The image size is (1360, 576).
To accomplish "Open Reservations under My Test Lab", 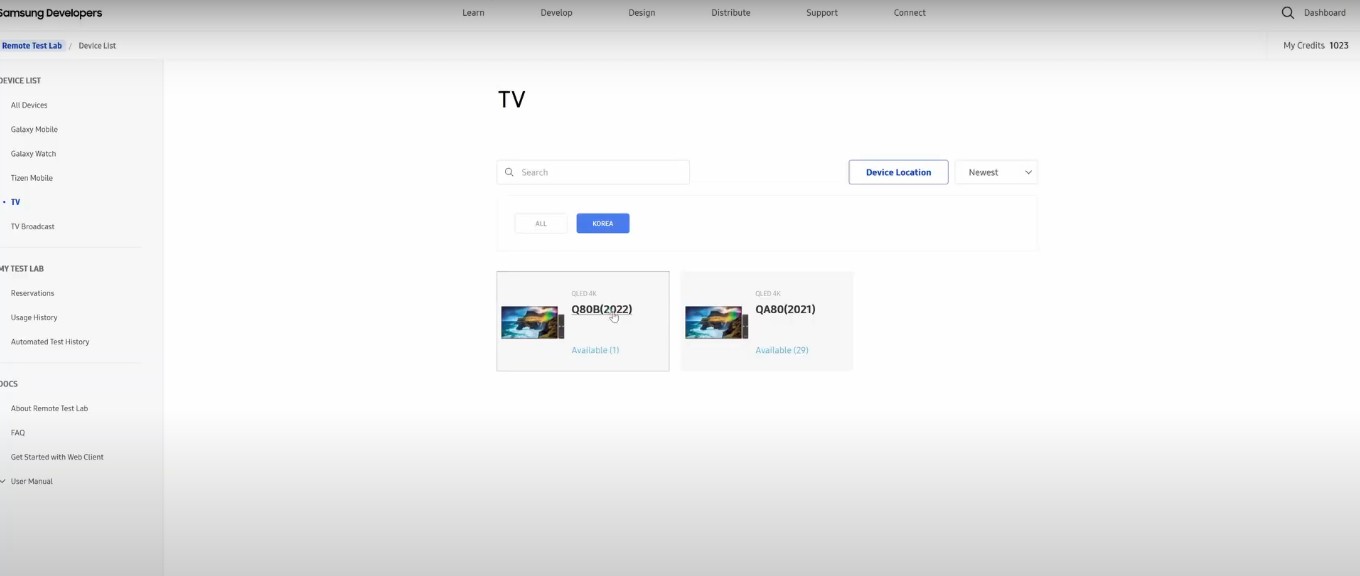I will pos(32,293).
